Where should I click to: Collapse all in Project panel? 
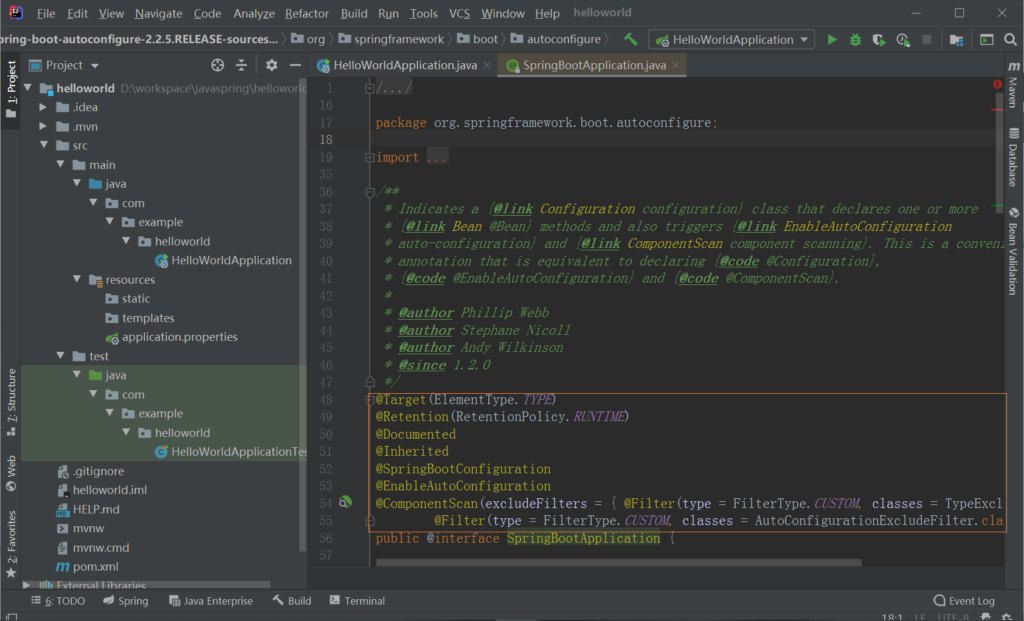click(242, 65)
